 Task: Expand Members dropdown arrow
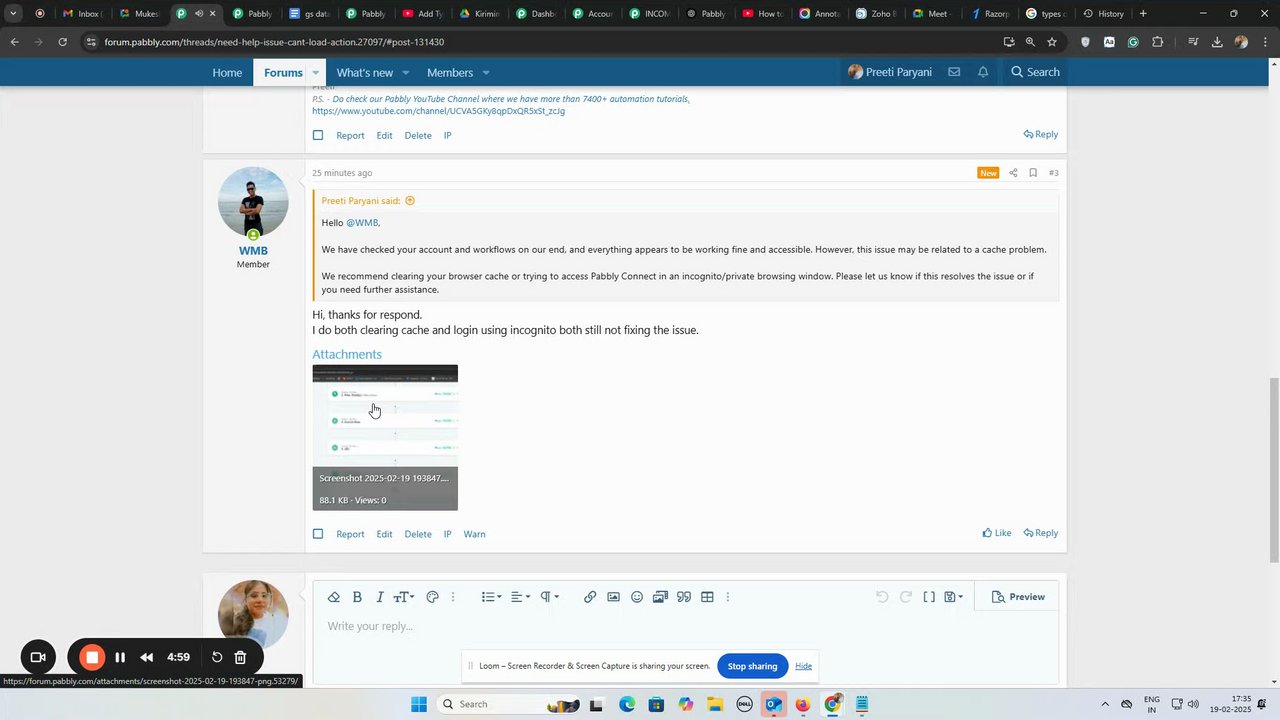coord(486,72)
